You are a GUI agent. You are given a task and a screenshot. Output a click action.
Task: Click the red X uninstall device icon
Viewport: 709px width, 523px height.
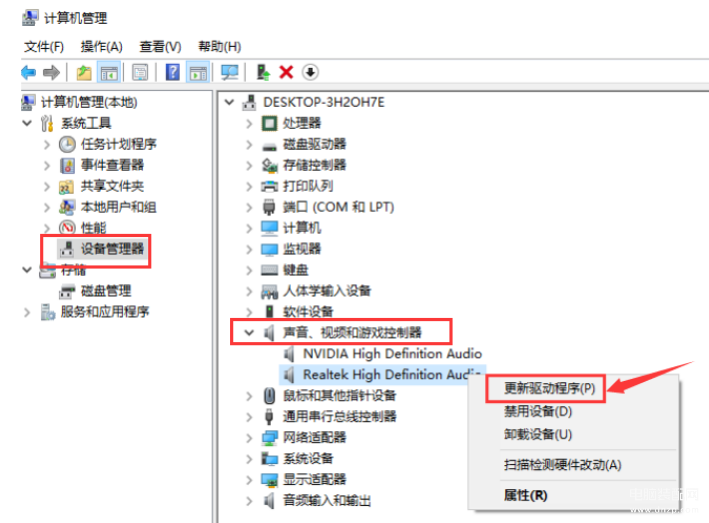(286, 72)
